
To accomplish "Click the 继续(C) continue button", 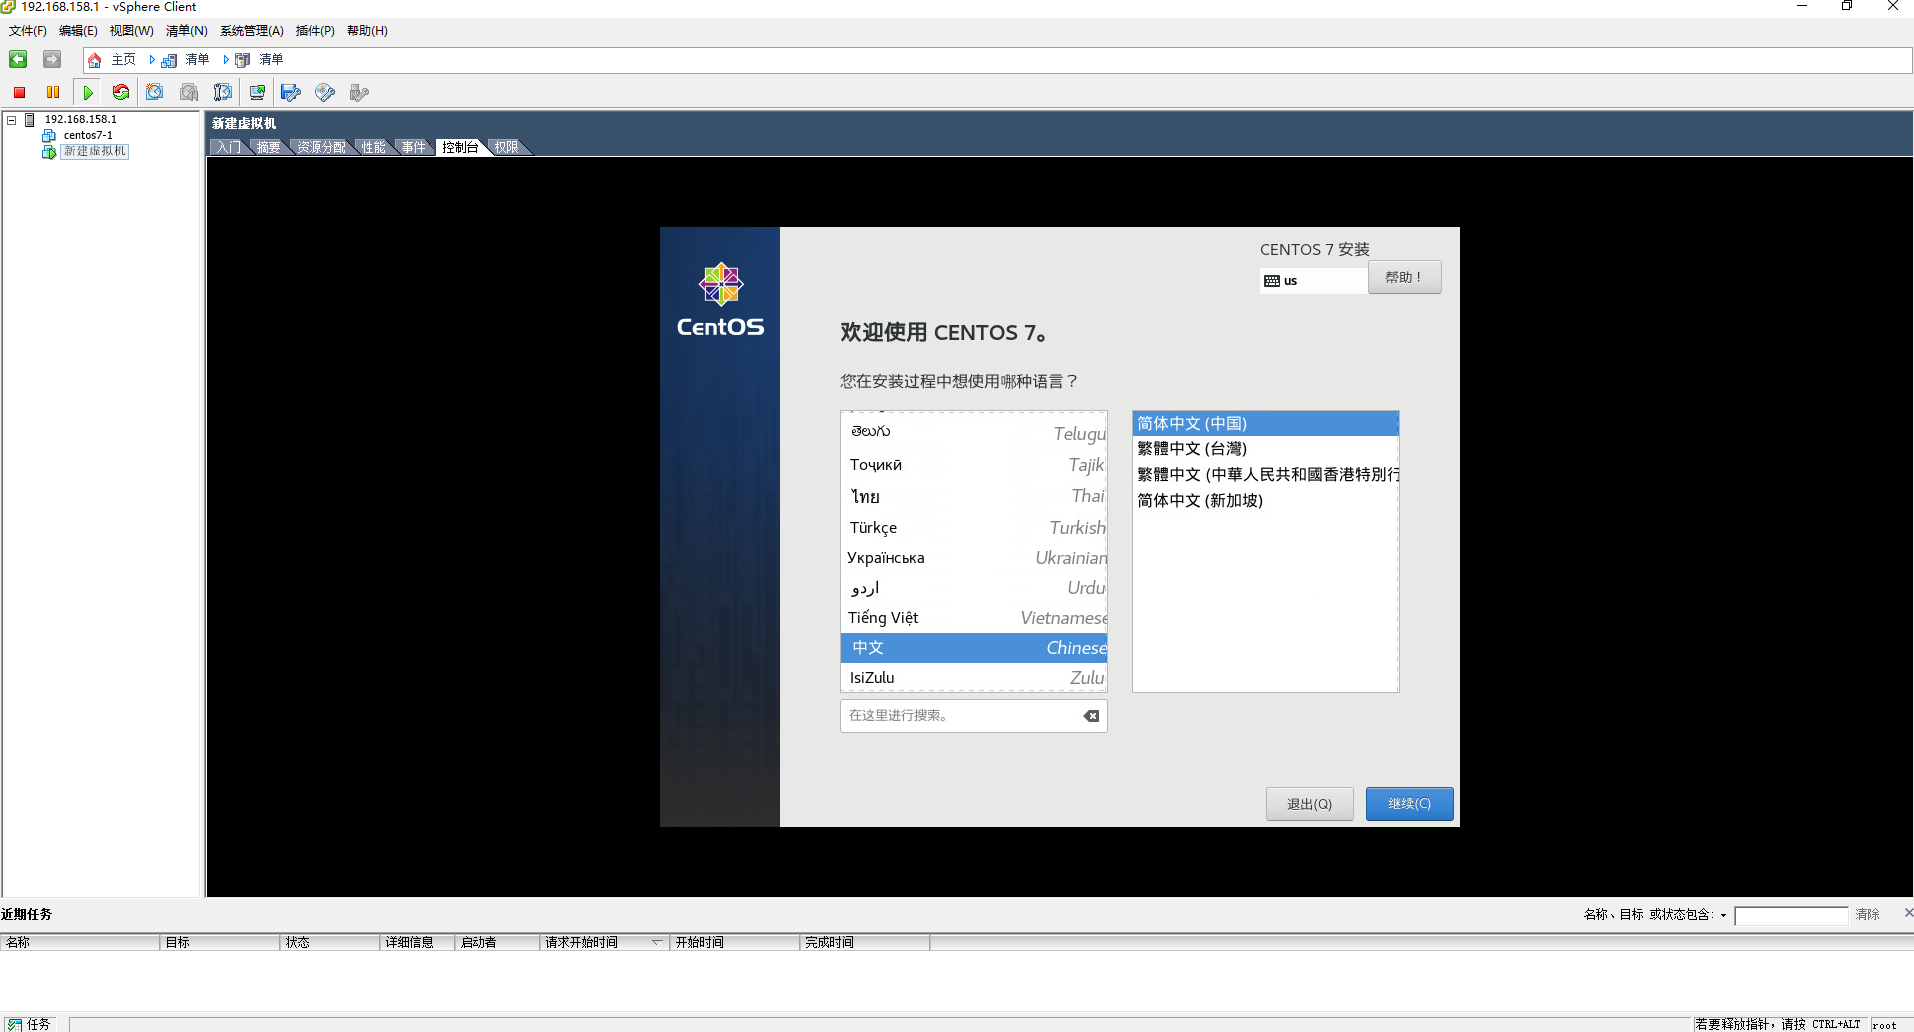I will tap(1409, 804).
